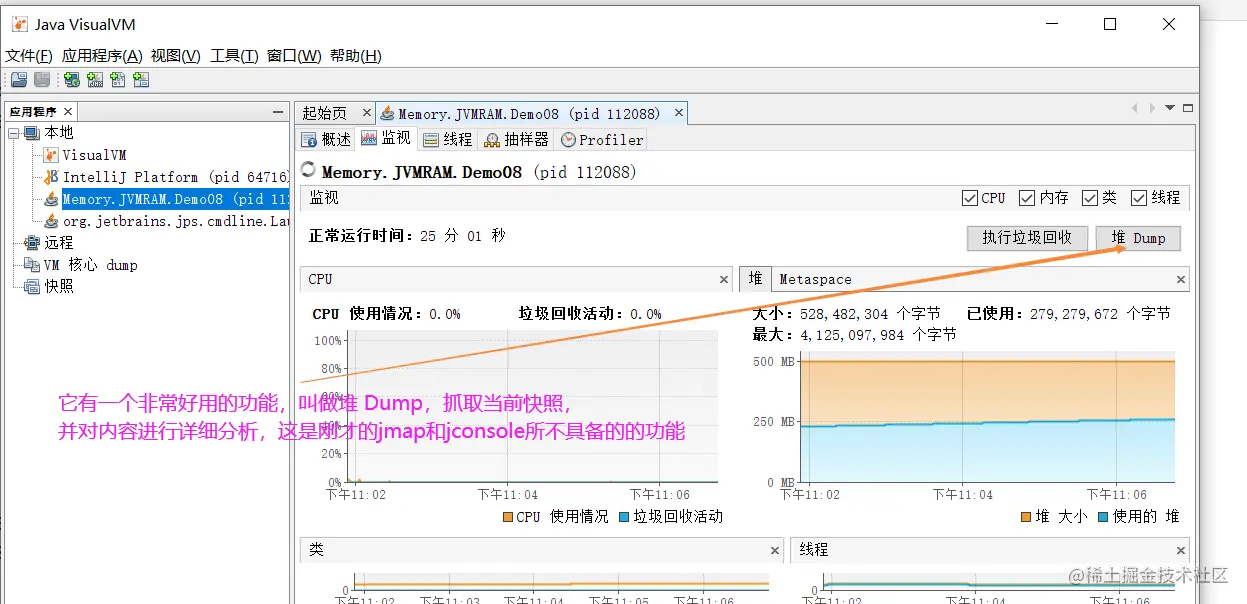Uncheck the 类 checkbox

pos(1089,198)
